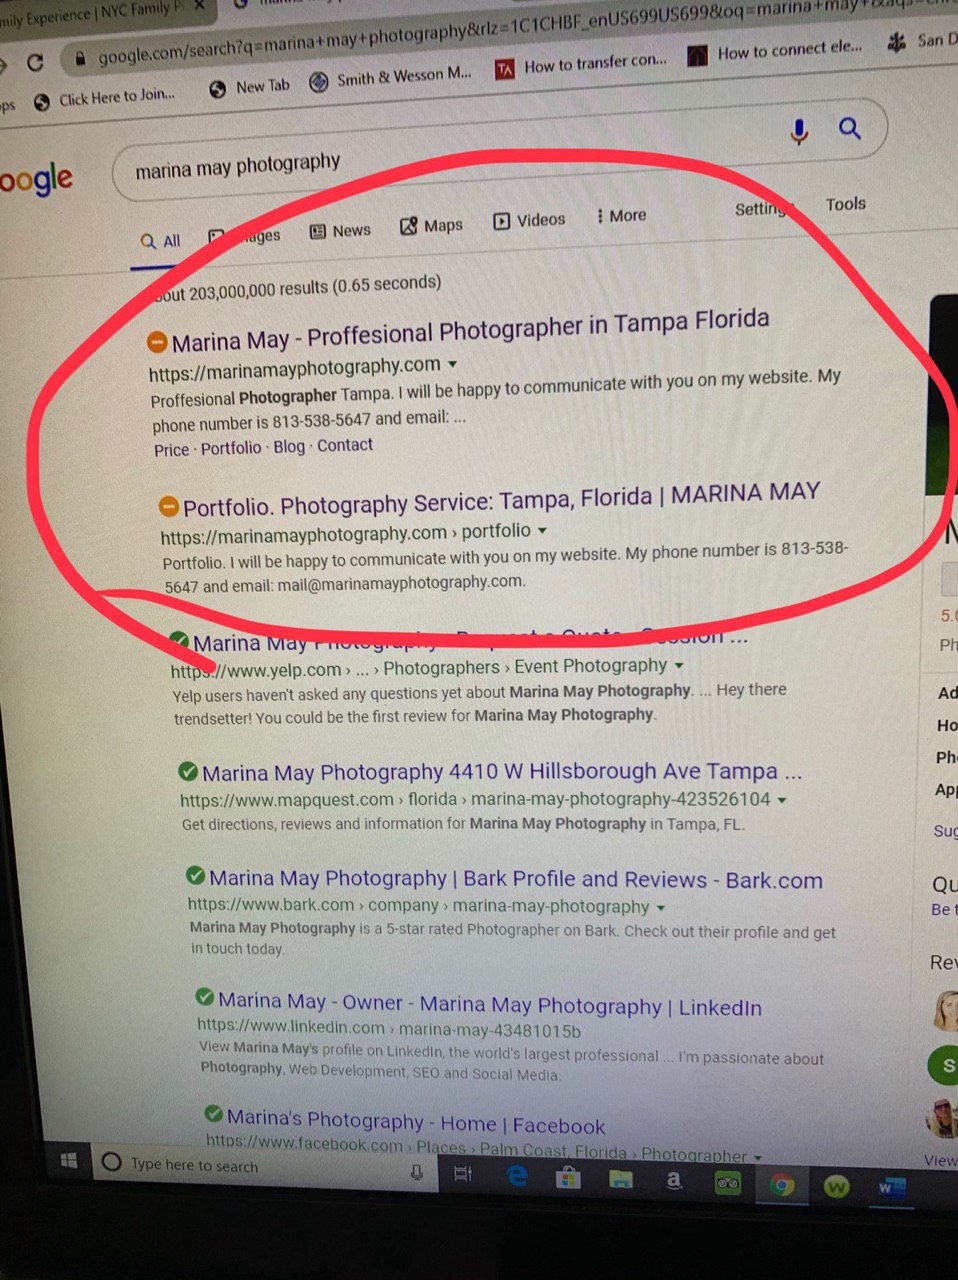This screenshot has width=958, height=1280.
Task: Click the microphone voice search icon
Action: (798, 131)
